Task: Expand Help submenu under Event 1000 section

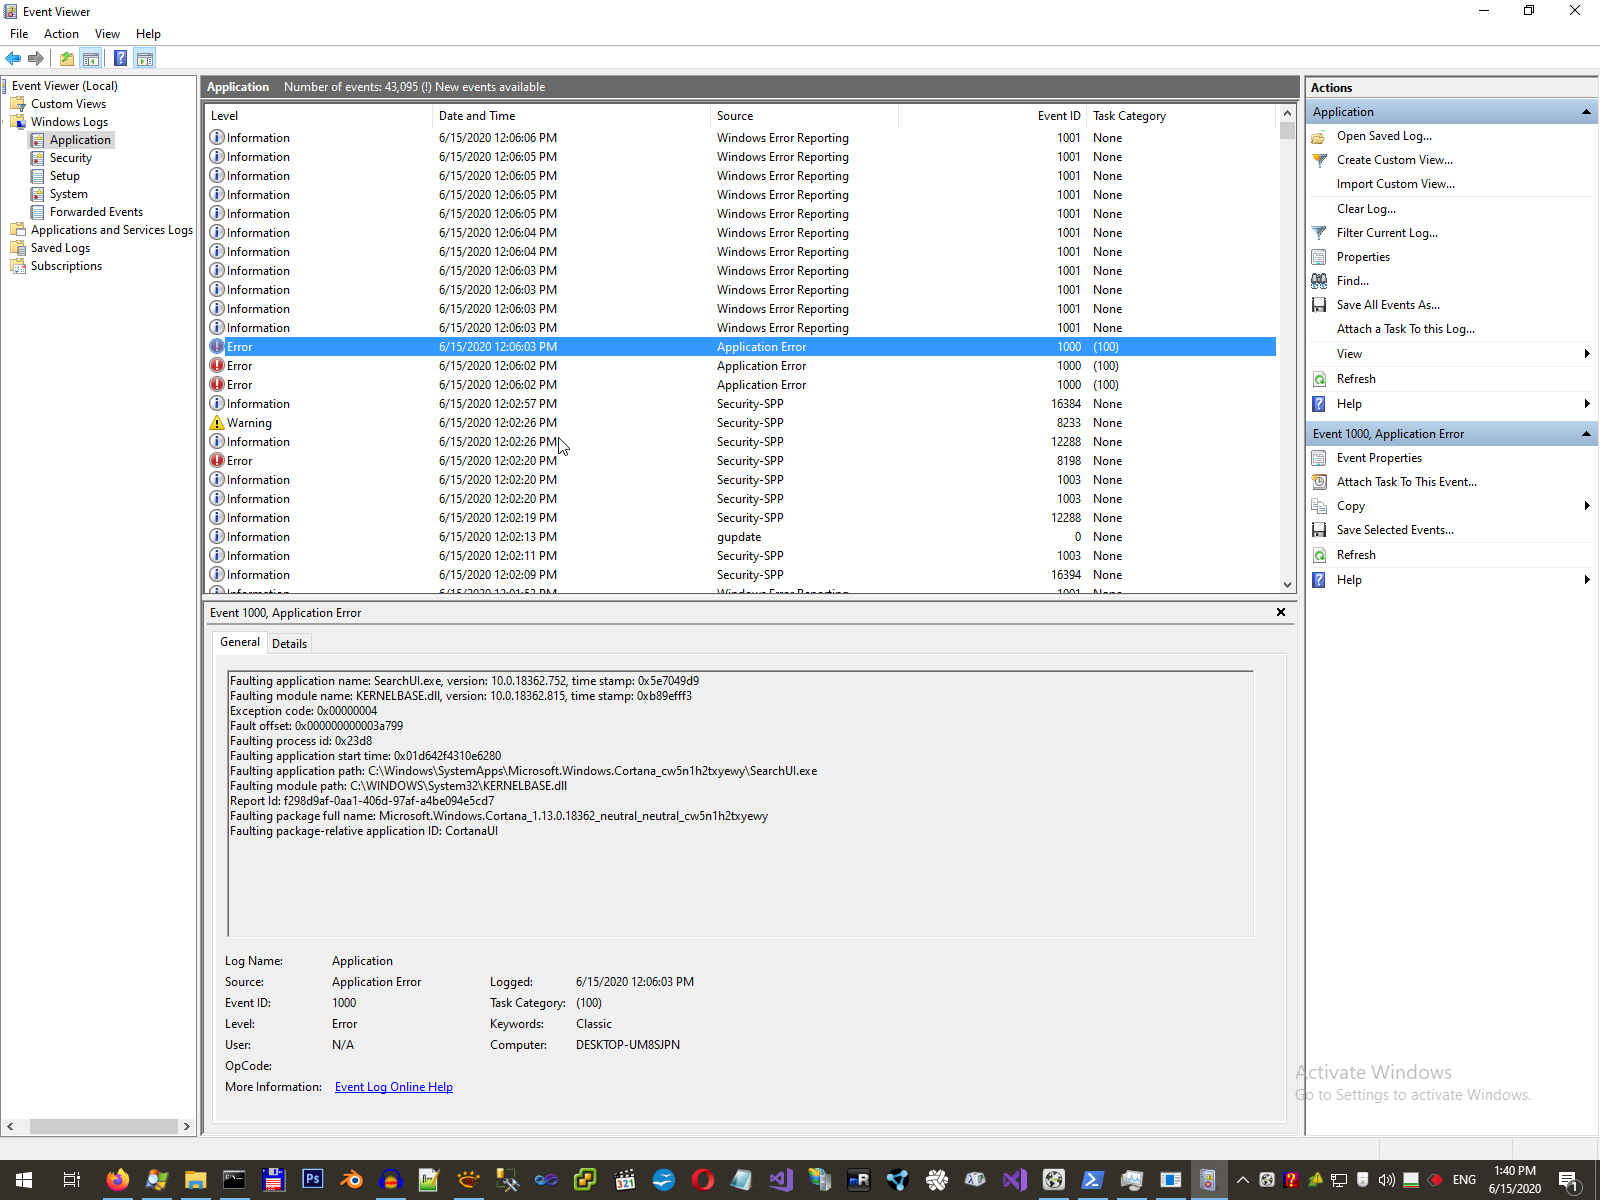Action: pyautogui.click(x=1586, y=580)
